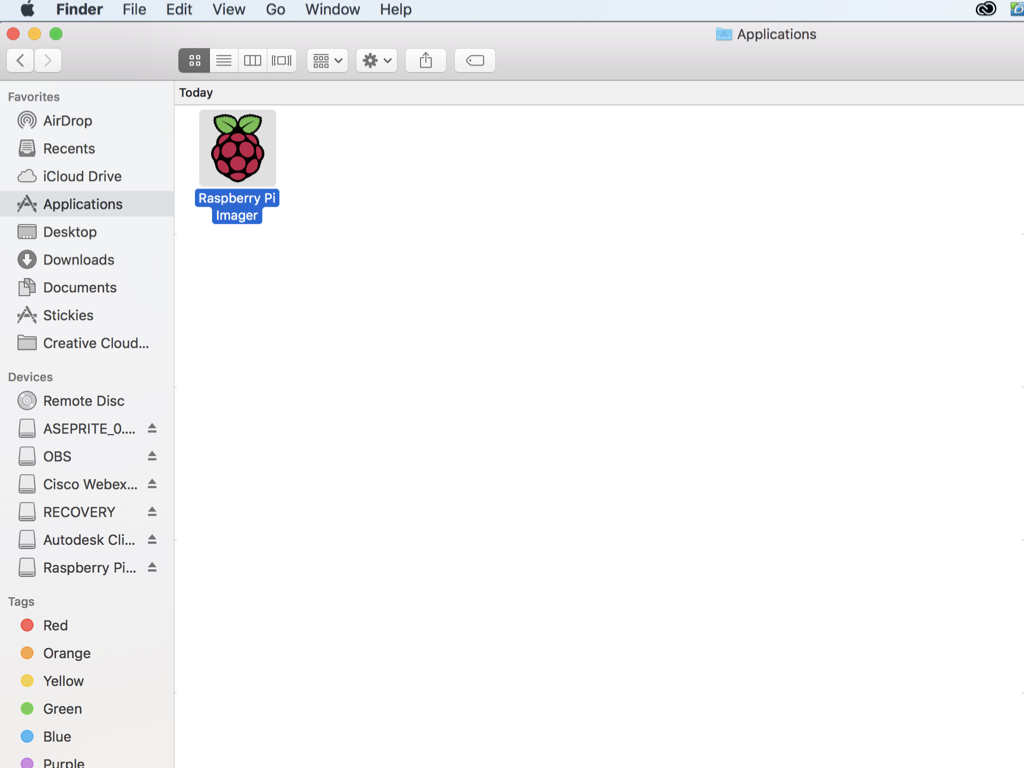Open the Finder menu
1024x768 pixels.
pyautogui.click(x=79, y=9)
